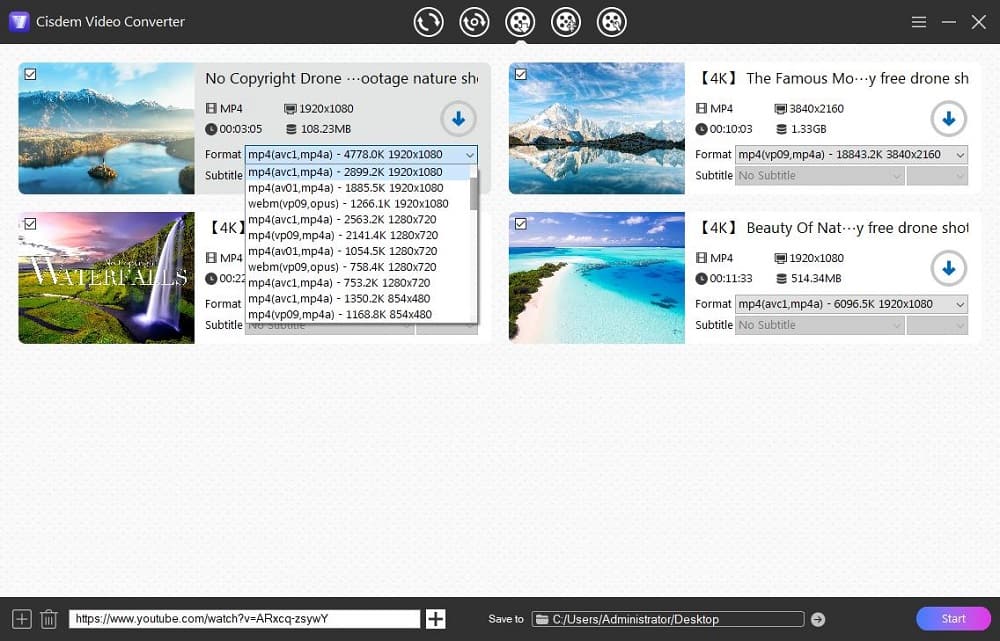Image resolution: width=1000 pixels, height=641 pixels.
Task: Open secondary subtitle dropdown for Beauty Of Nat video
Action: (937, 325)
